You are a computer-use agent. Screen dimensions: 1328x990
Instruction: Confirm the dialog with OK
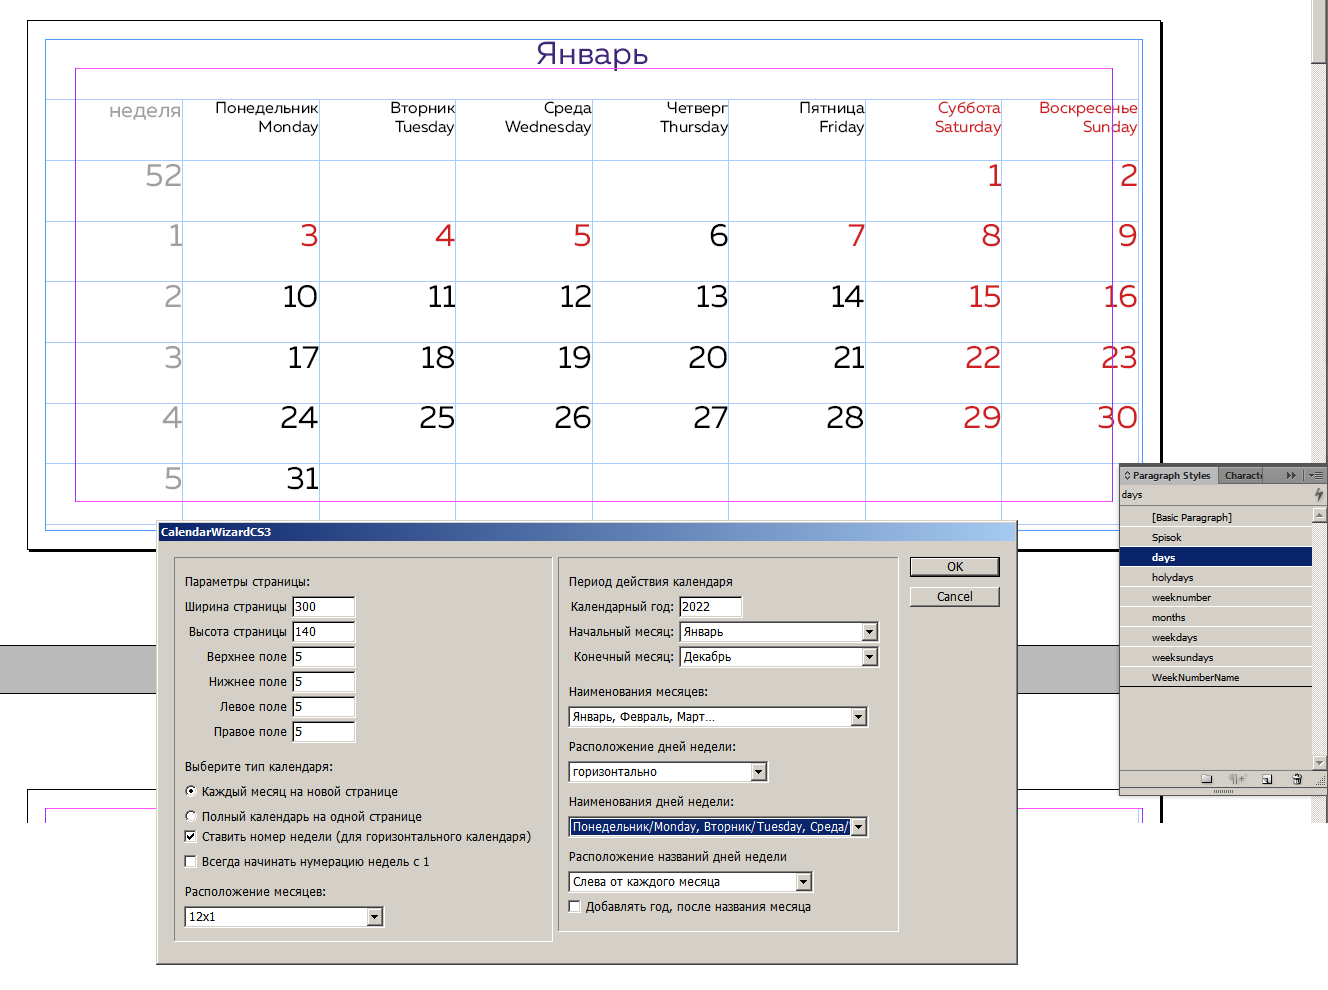[955, 567]
